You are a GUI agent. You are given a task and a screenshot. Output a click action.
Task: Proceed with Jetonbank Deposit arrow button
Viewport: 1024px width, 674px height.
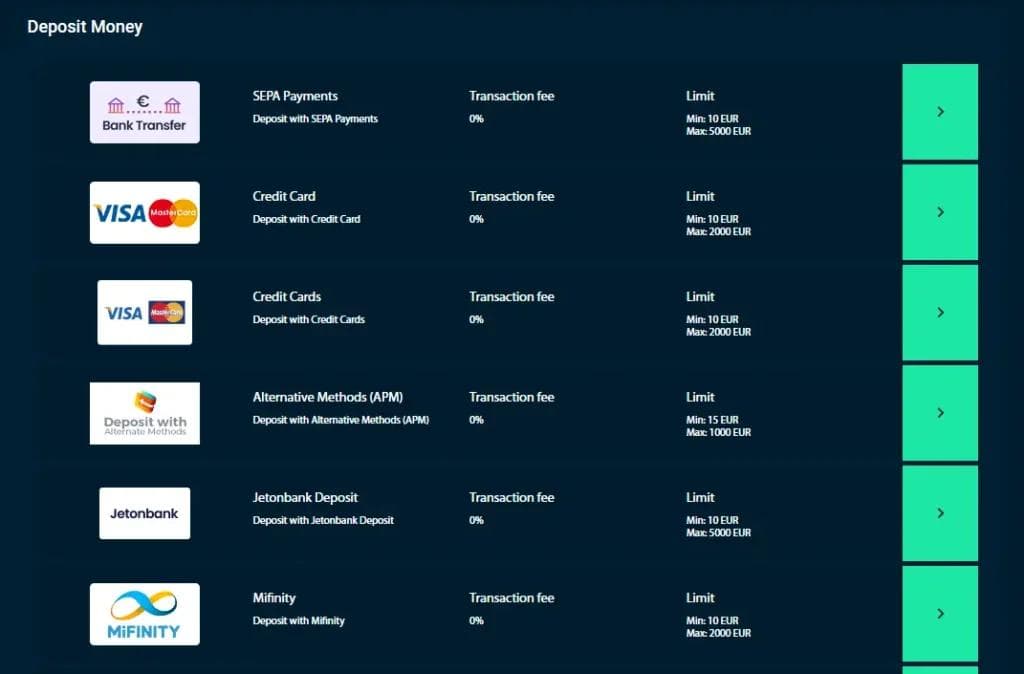click(940, 513)
